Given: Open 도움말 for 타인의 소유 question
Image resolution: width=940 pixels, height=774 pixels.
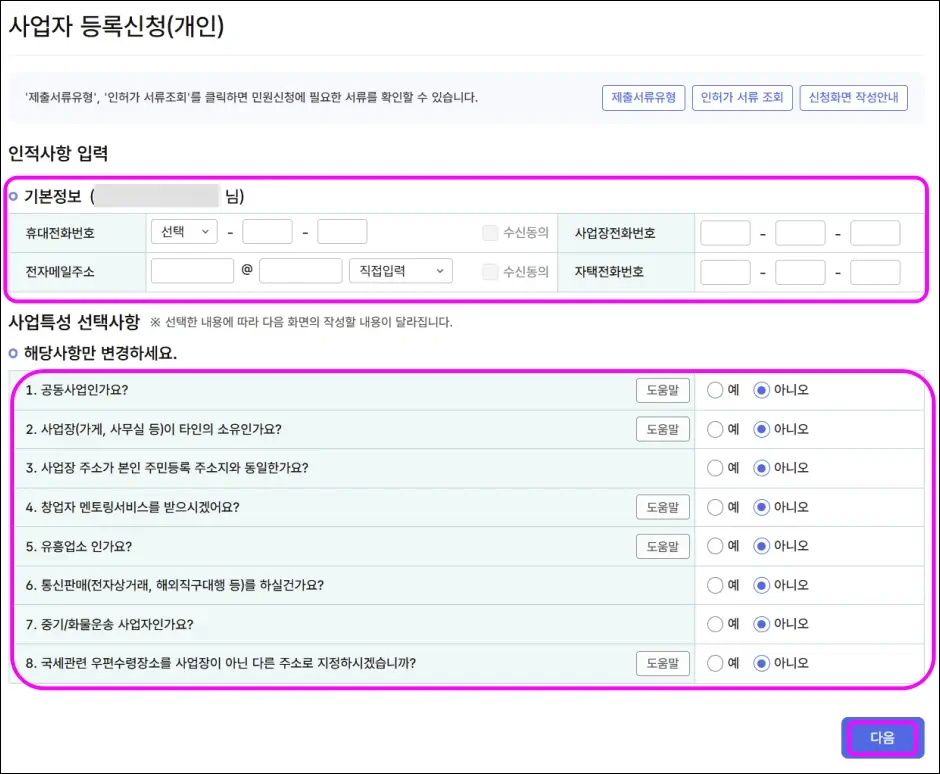Looking at the screenshot, I should click(x=662, y=429).
